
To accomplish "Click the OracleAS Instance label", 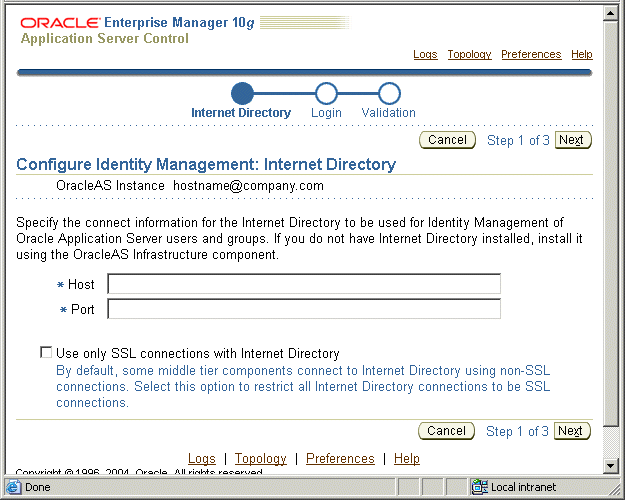I will point(110,186).
